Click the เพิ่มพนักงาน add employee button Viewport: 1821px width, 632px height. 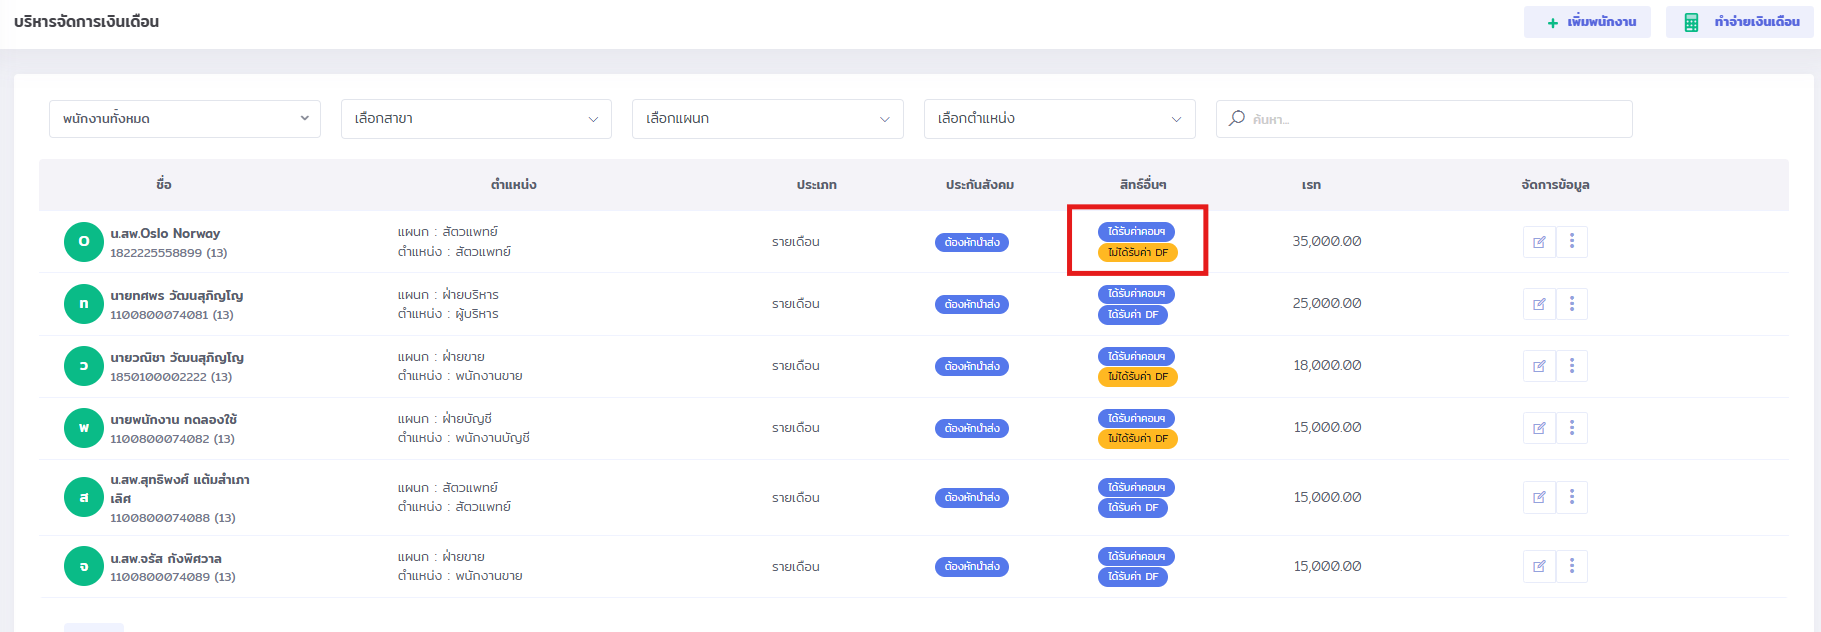point(1587,22)
